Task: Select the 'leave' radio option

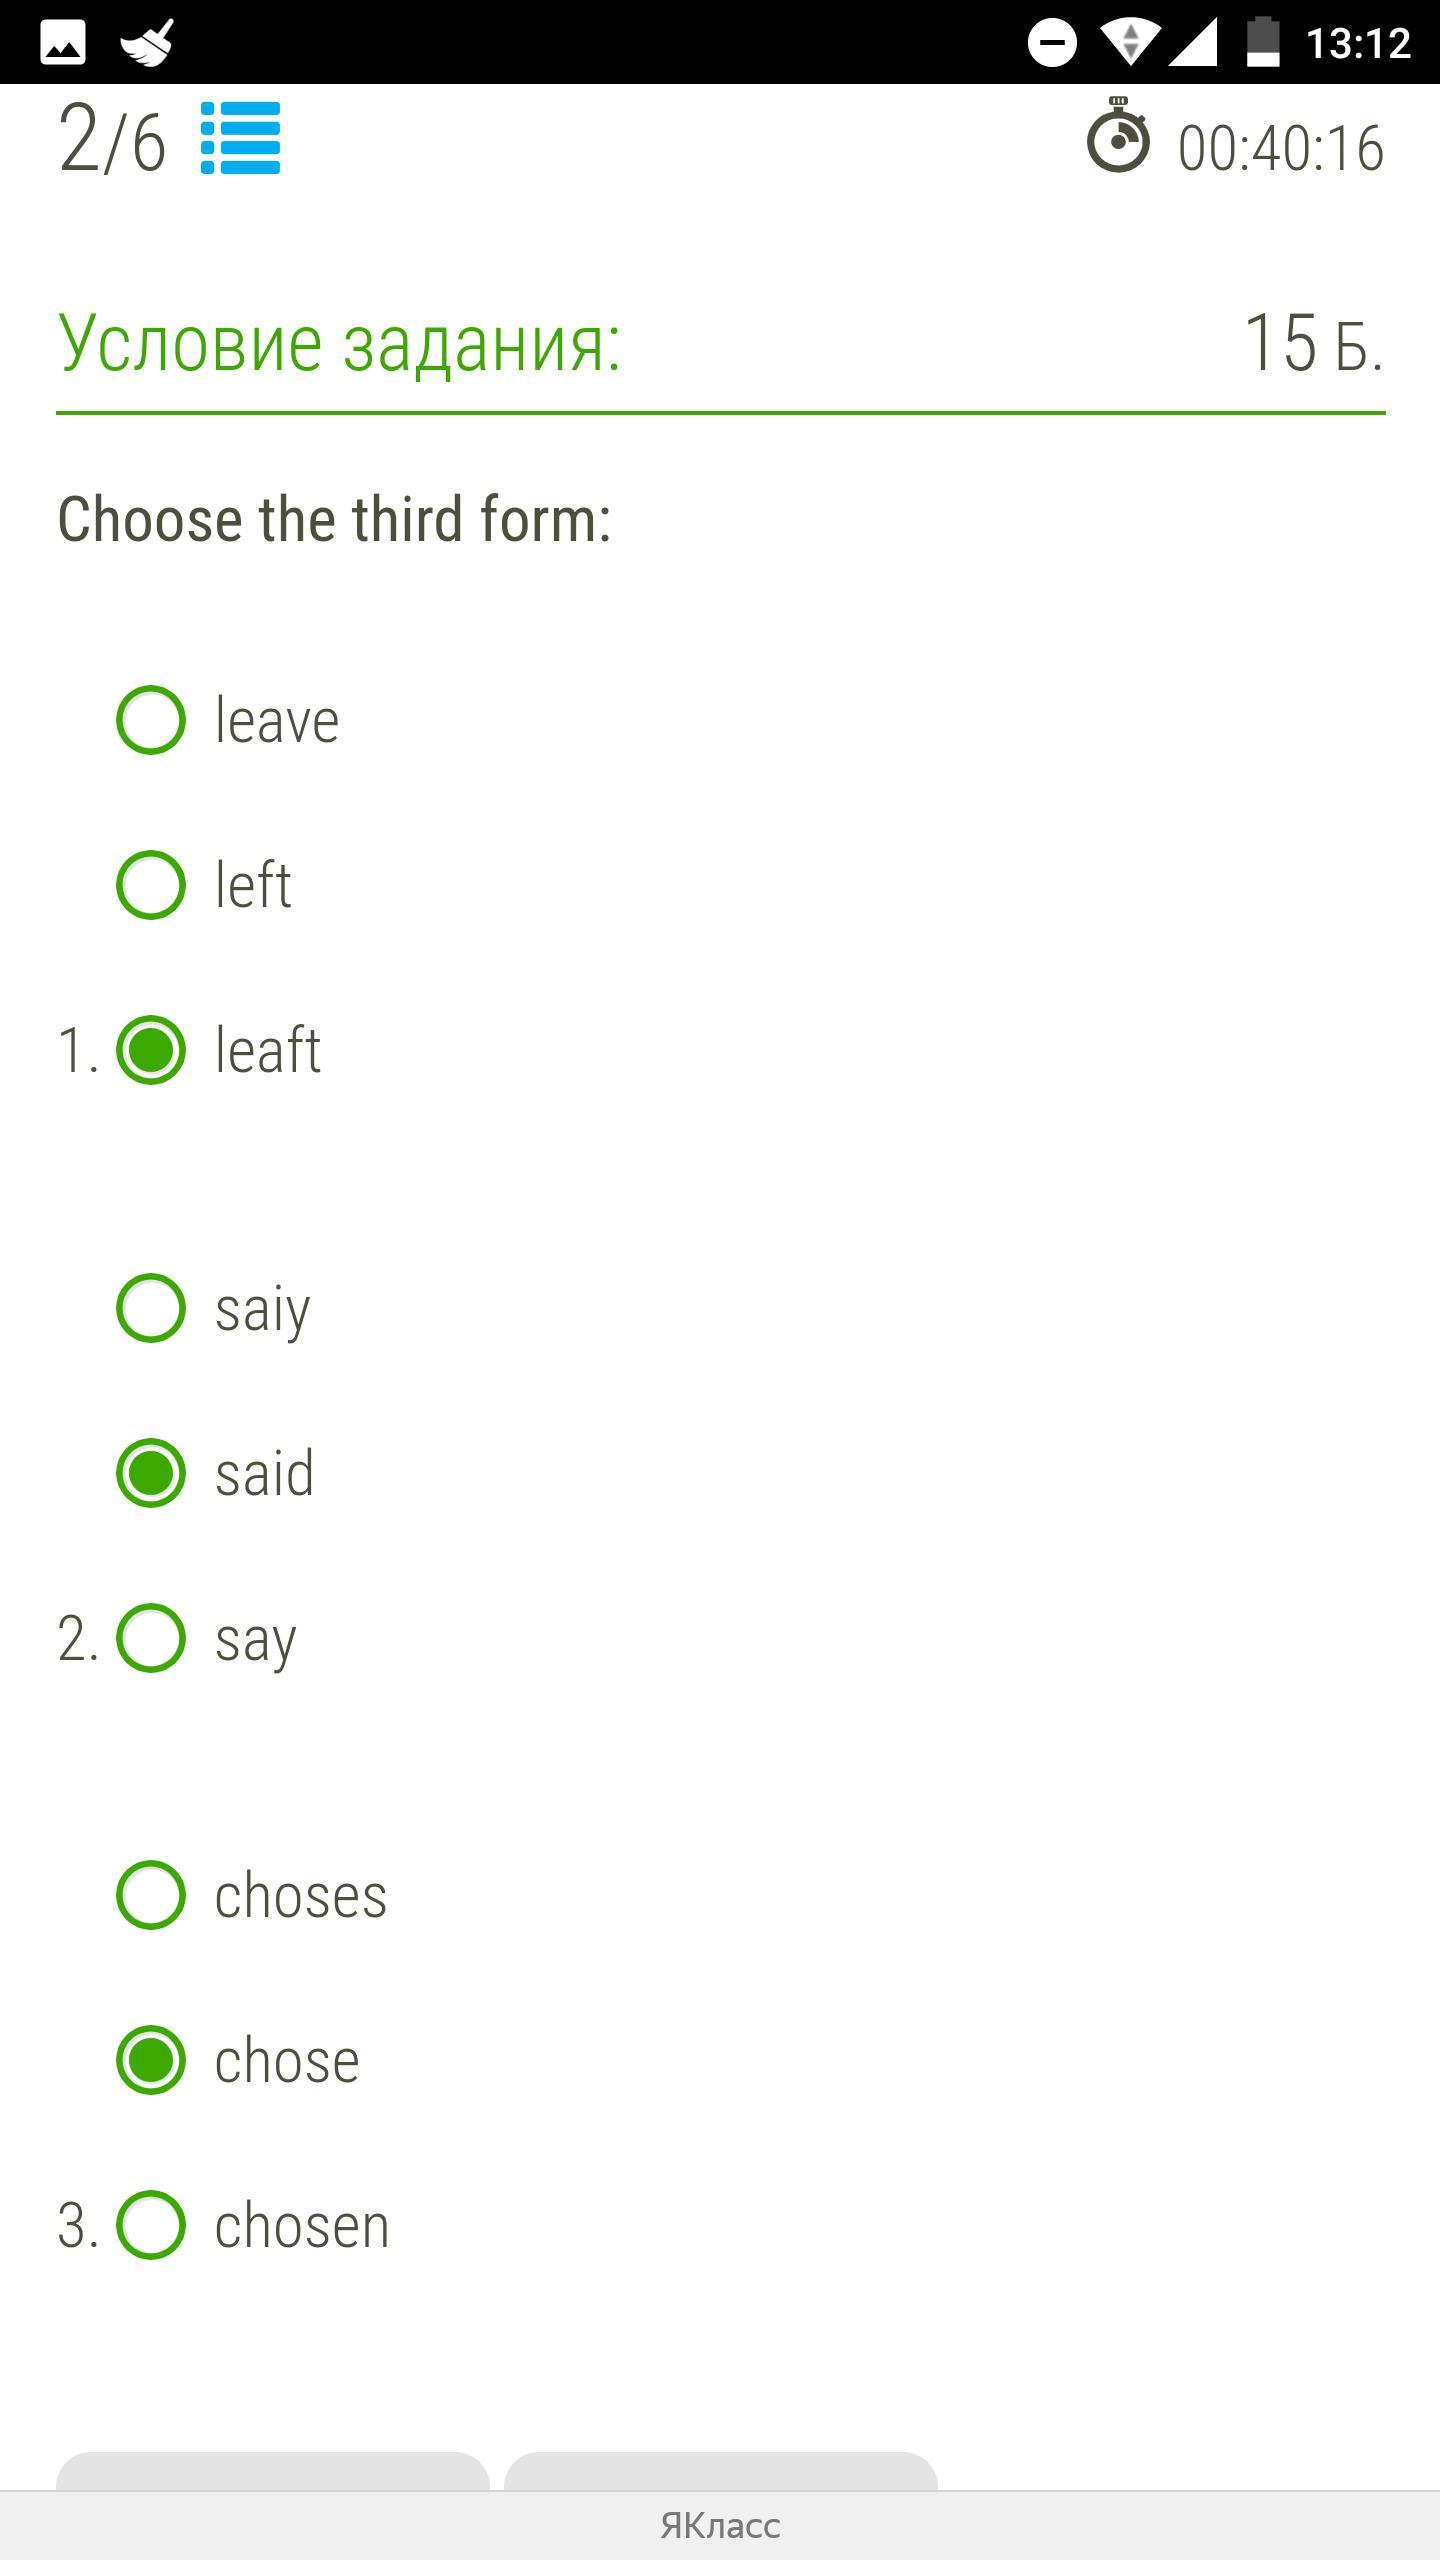Action: point(151,720)
